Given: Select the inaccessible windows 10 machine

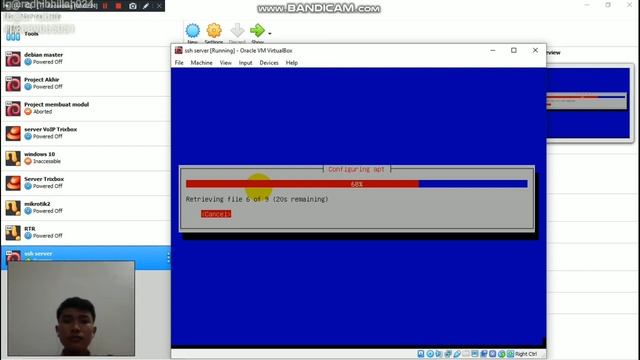Looking at the screenshot, I should tap(86, 158).
